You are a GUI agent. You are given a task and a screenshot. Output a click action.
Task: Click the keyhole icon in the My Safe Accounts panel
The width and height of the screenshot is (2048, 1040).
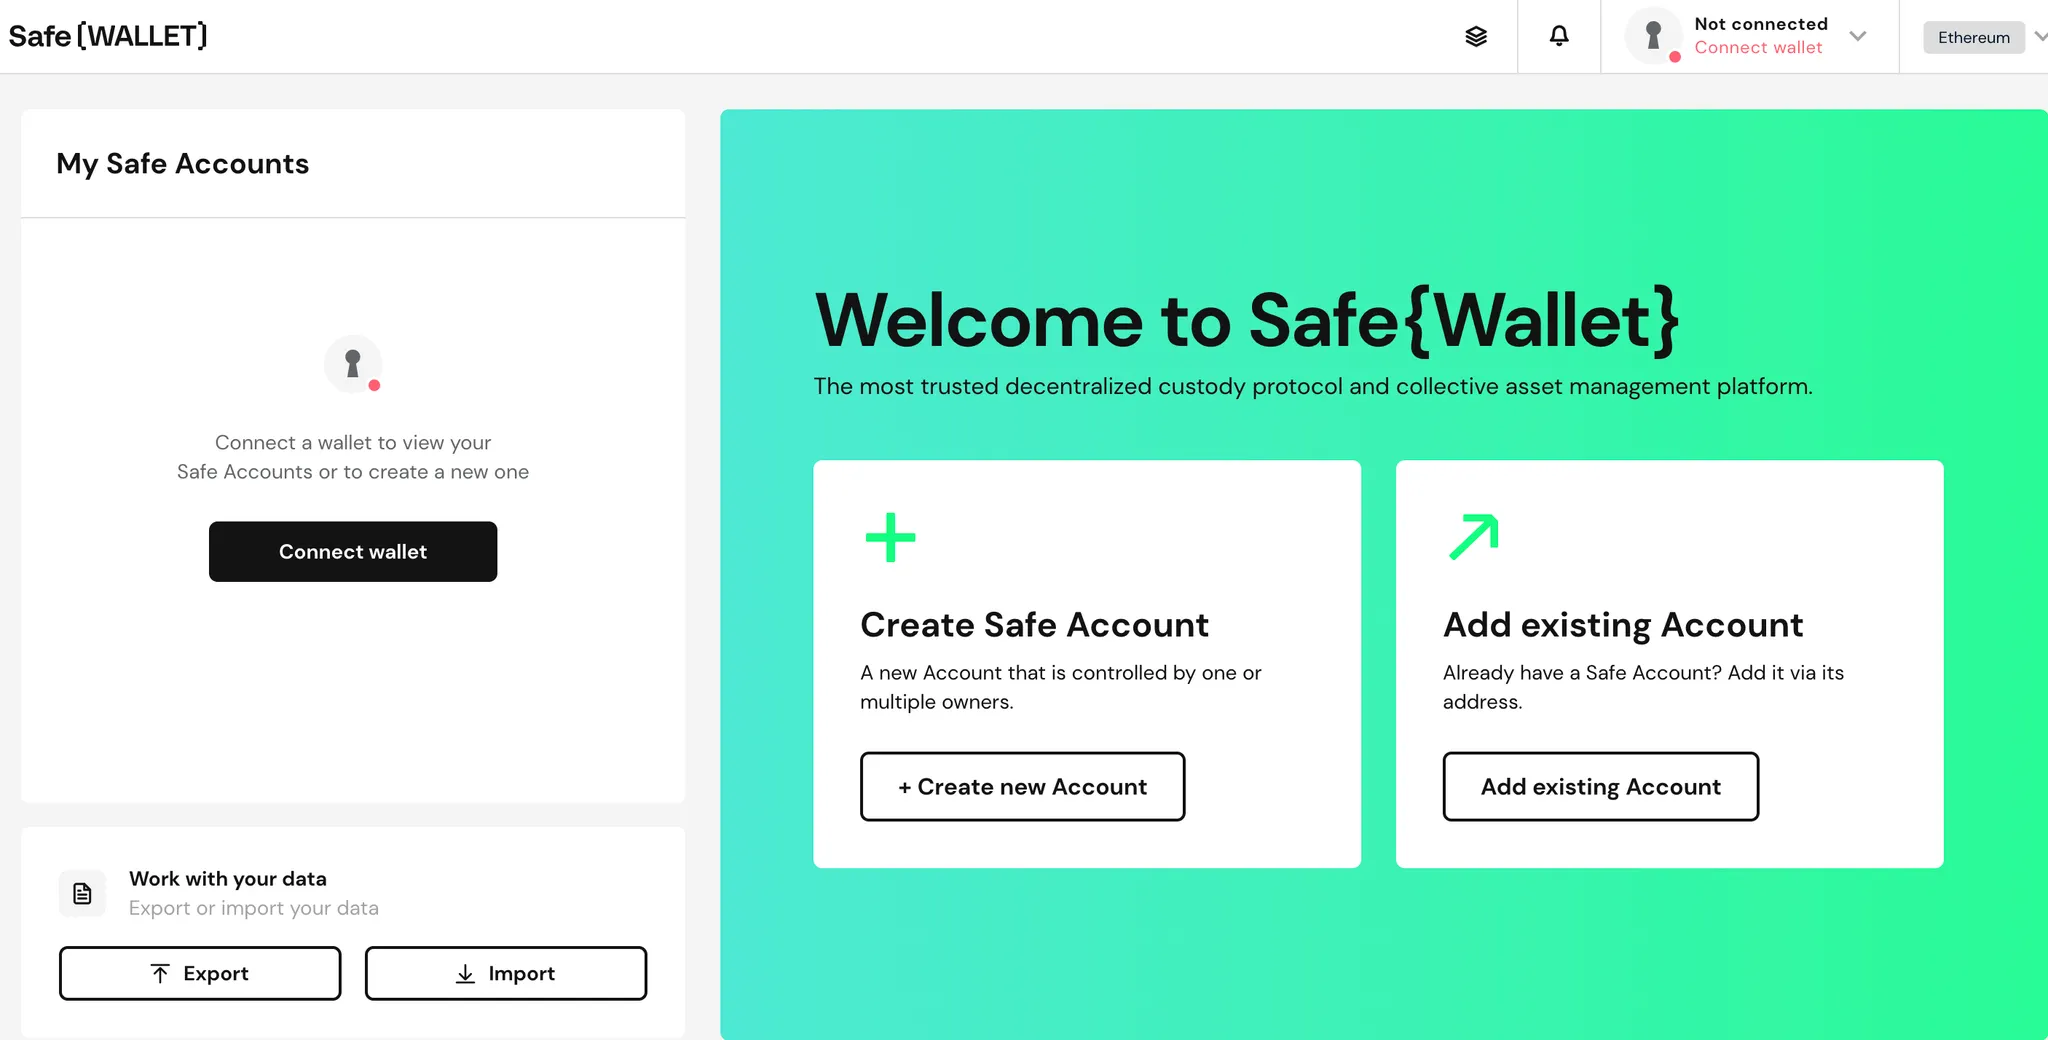pos(353,364)
